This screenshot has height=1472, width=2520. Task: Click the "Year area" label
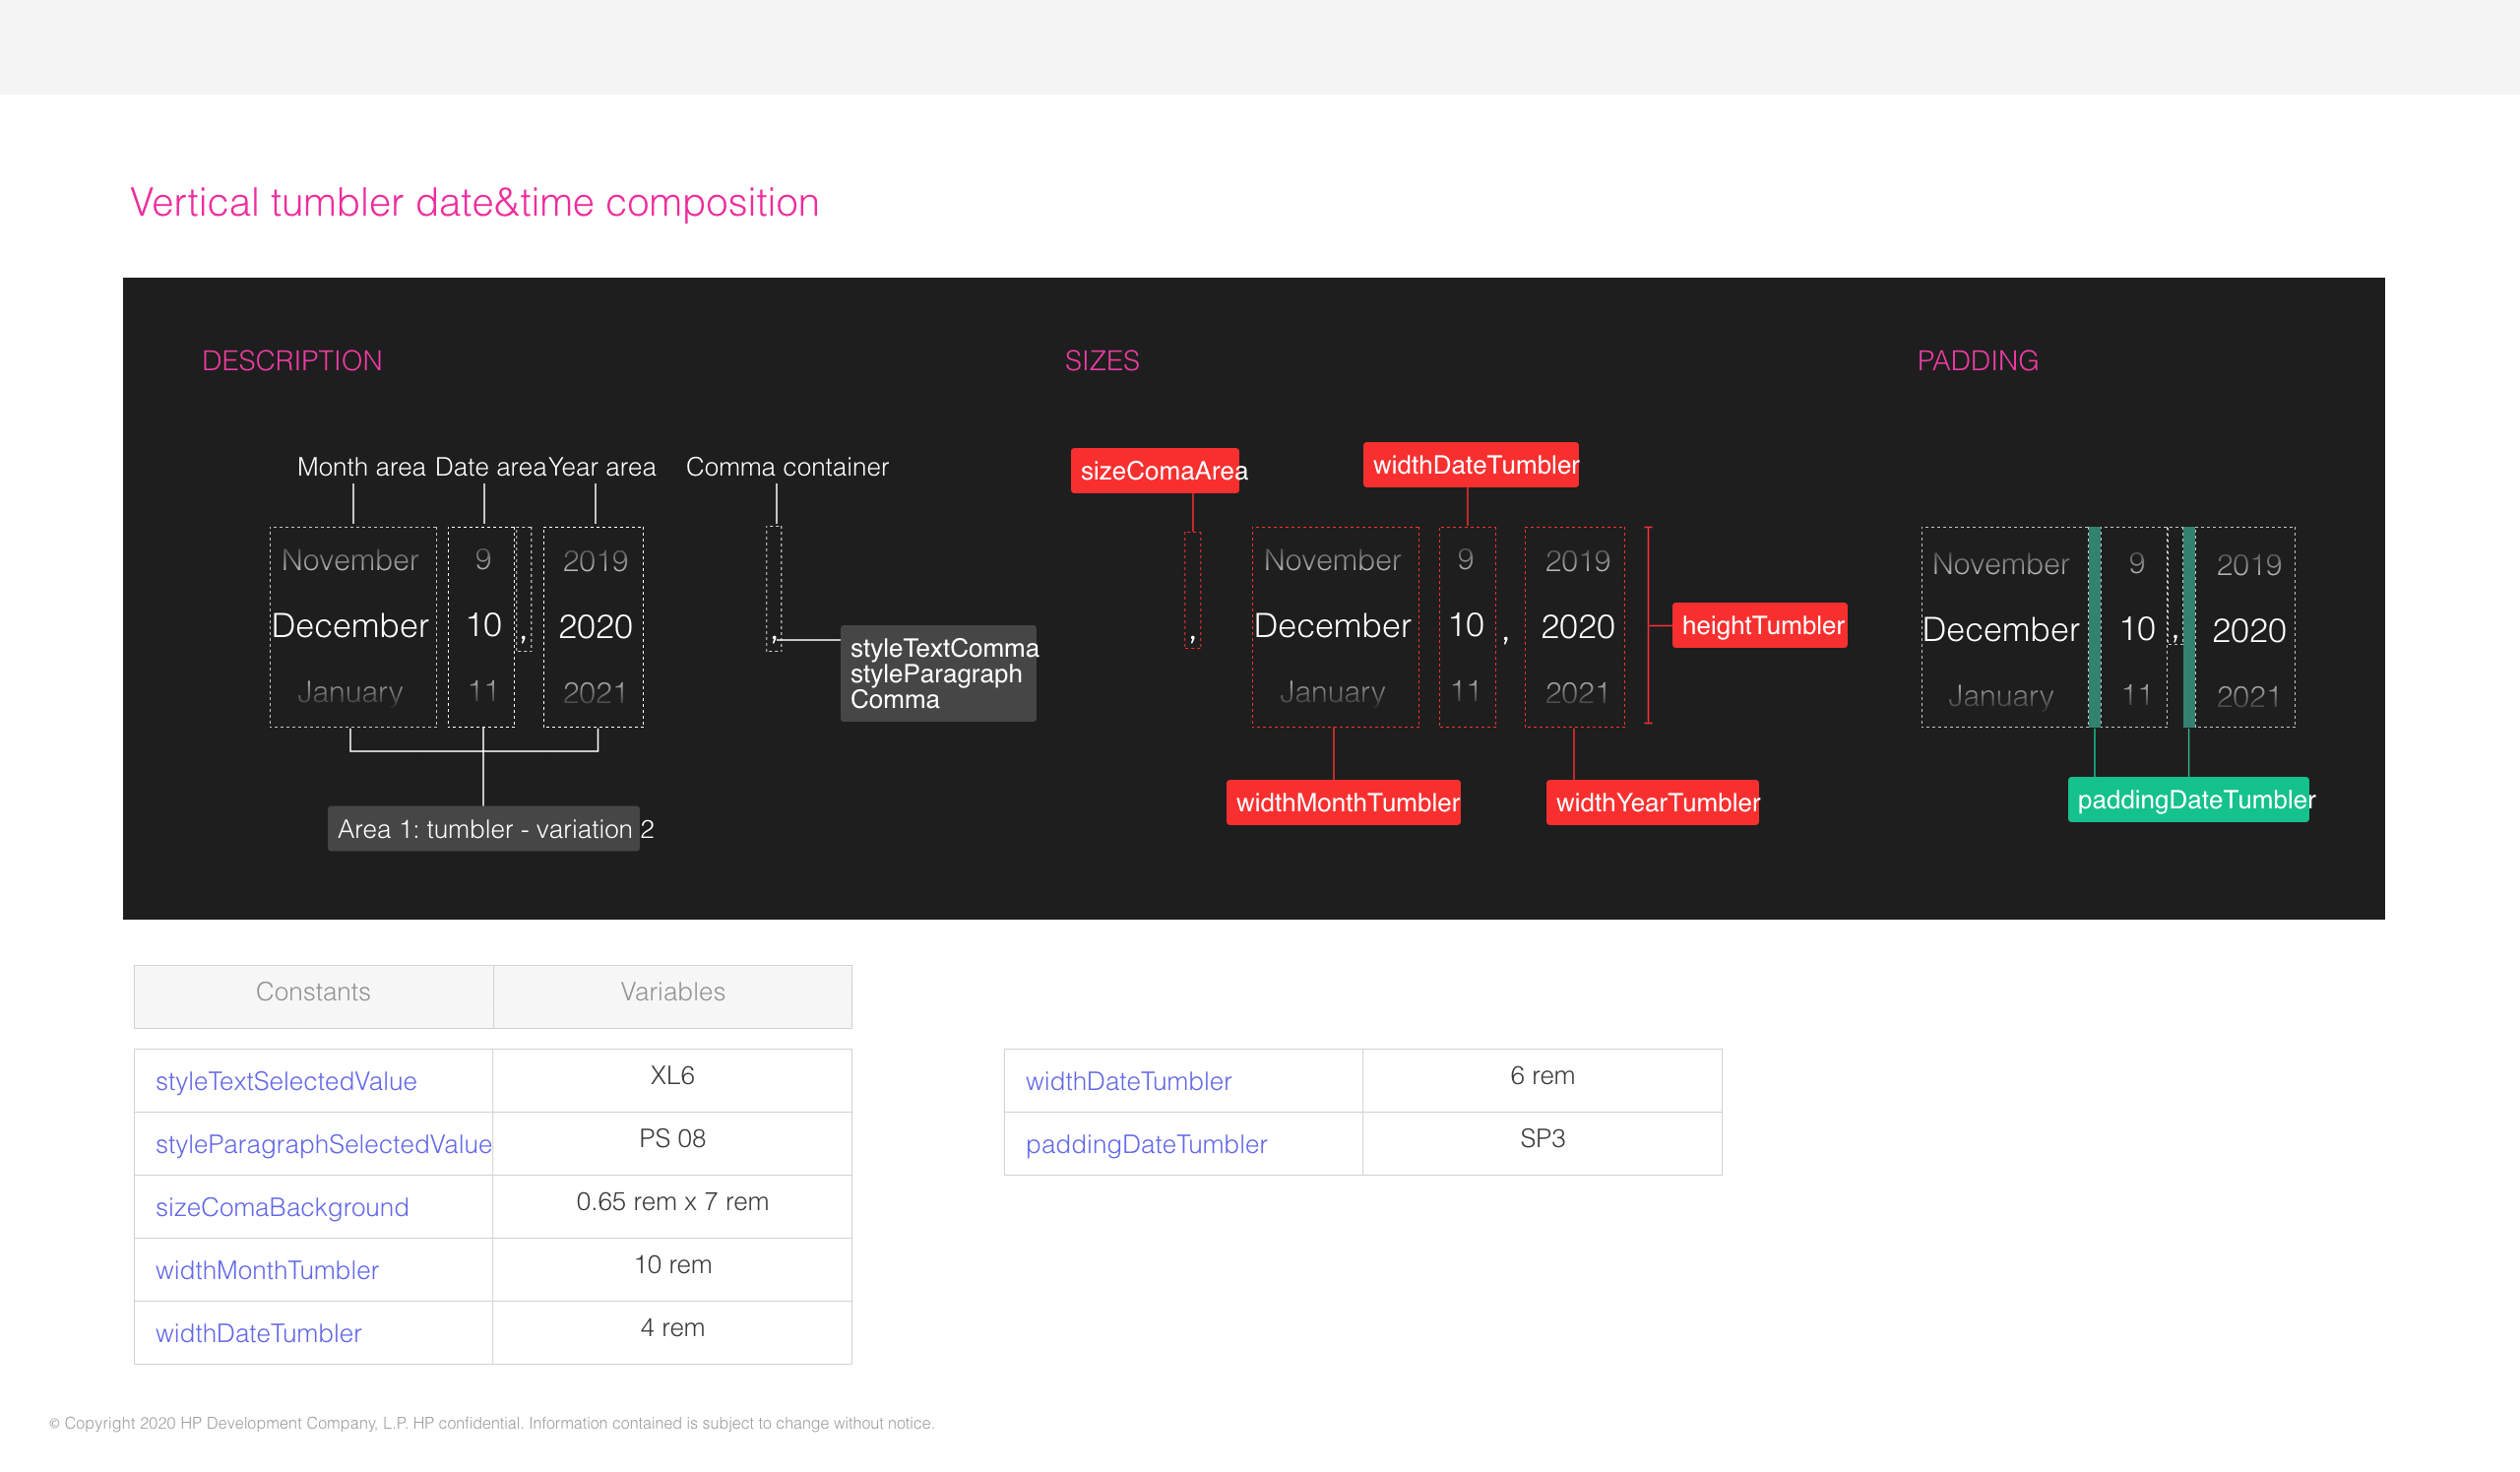(x=602, y=467)
